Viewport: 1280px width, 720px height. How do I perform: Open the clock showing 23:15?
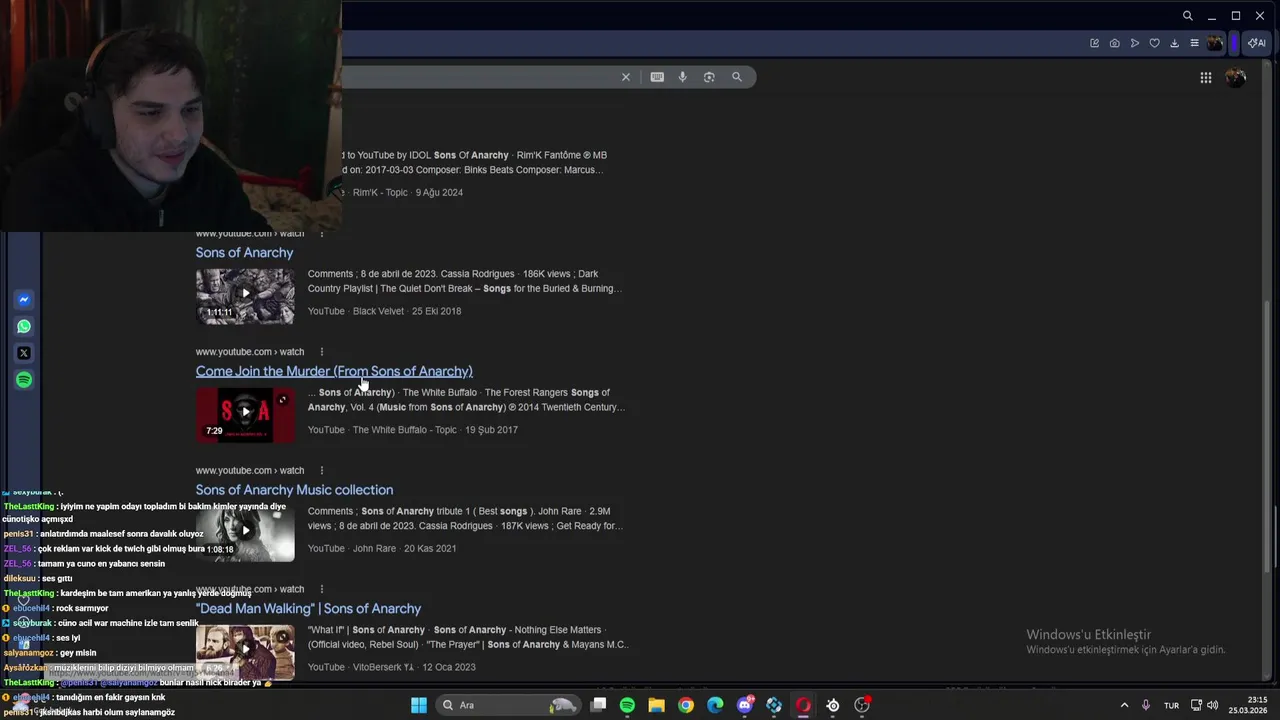coord(1249,705)
